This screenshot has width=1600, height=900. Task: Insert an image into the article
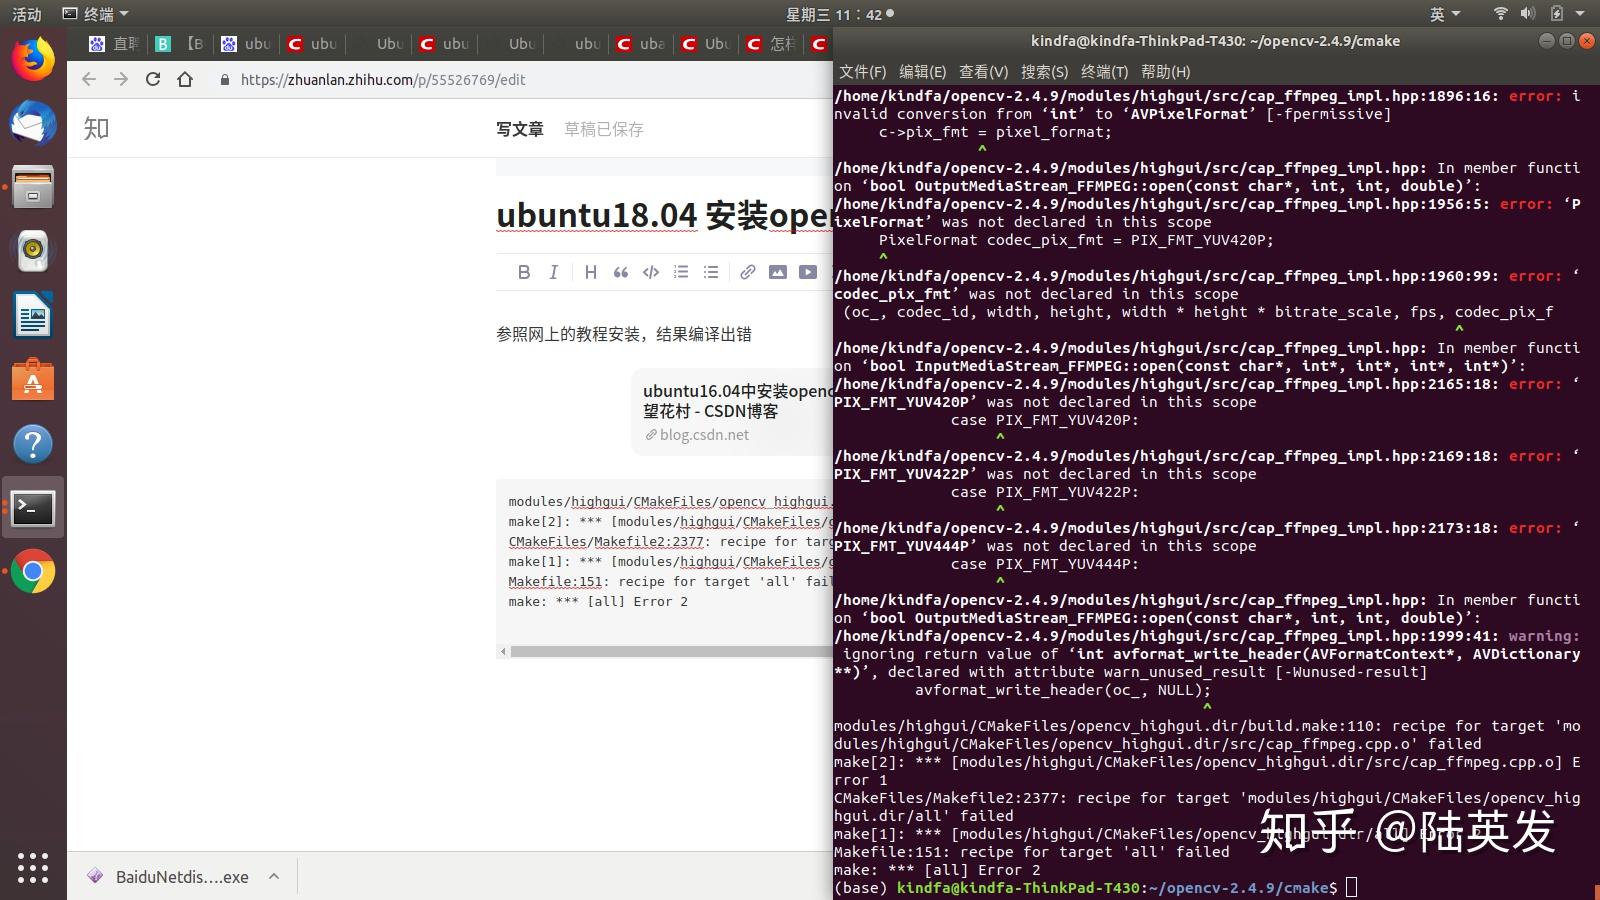[x=777, y=271]
